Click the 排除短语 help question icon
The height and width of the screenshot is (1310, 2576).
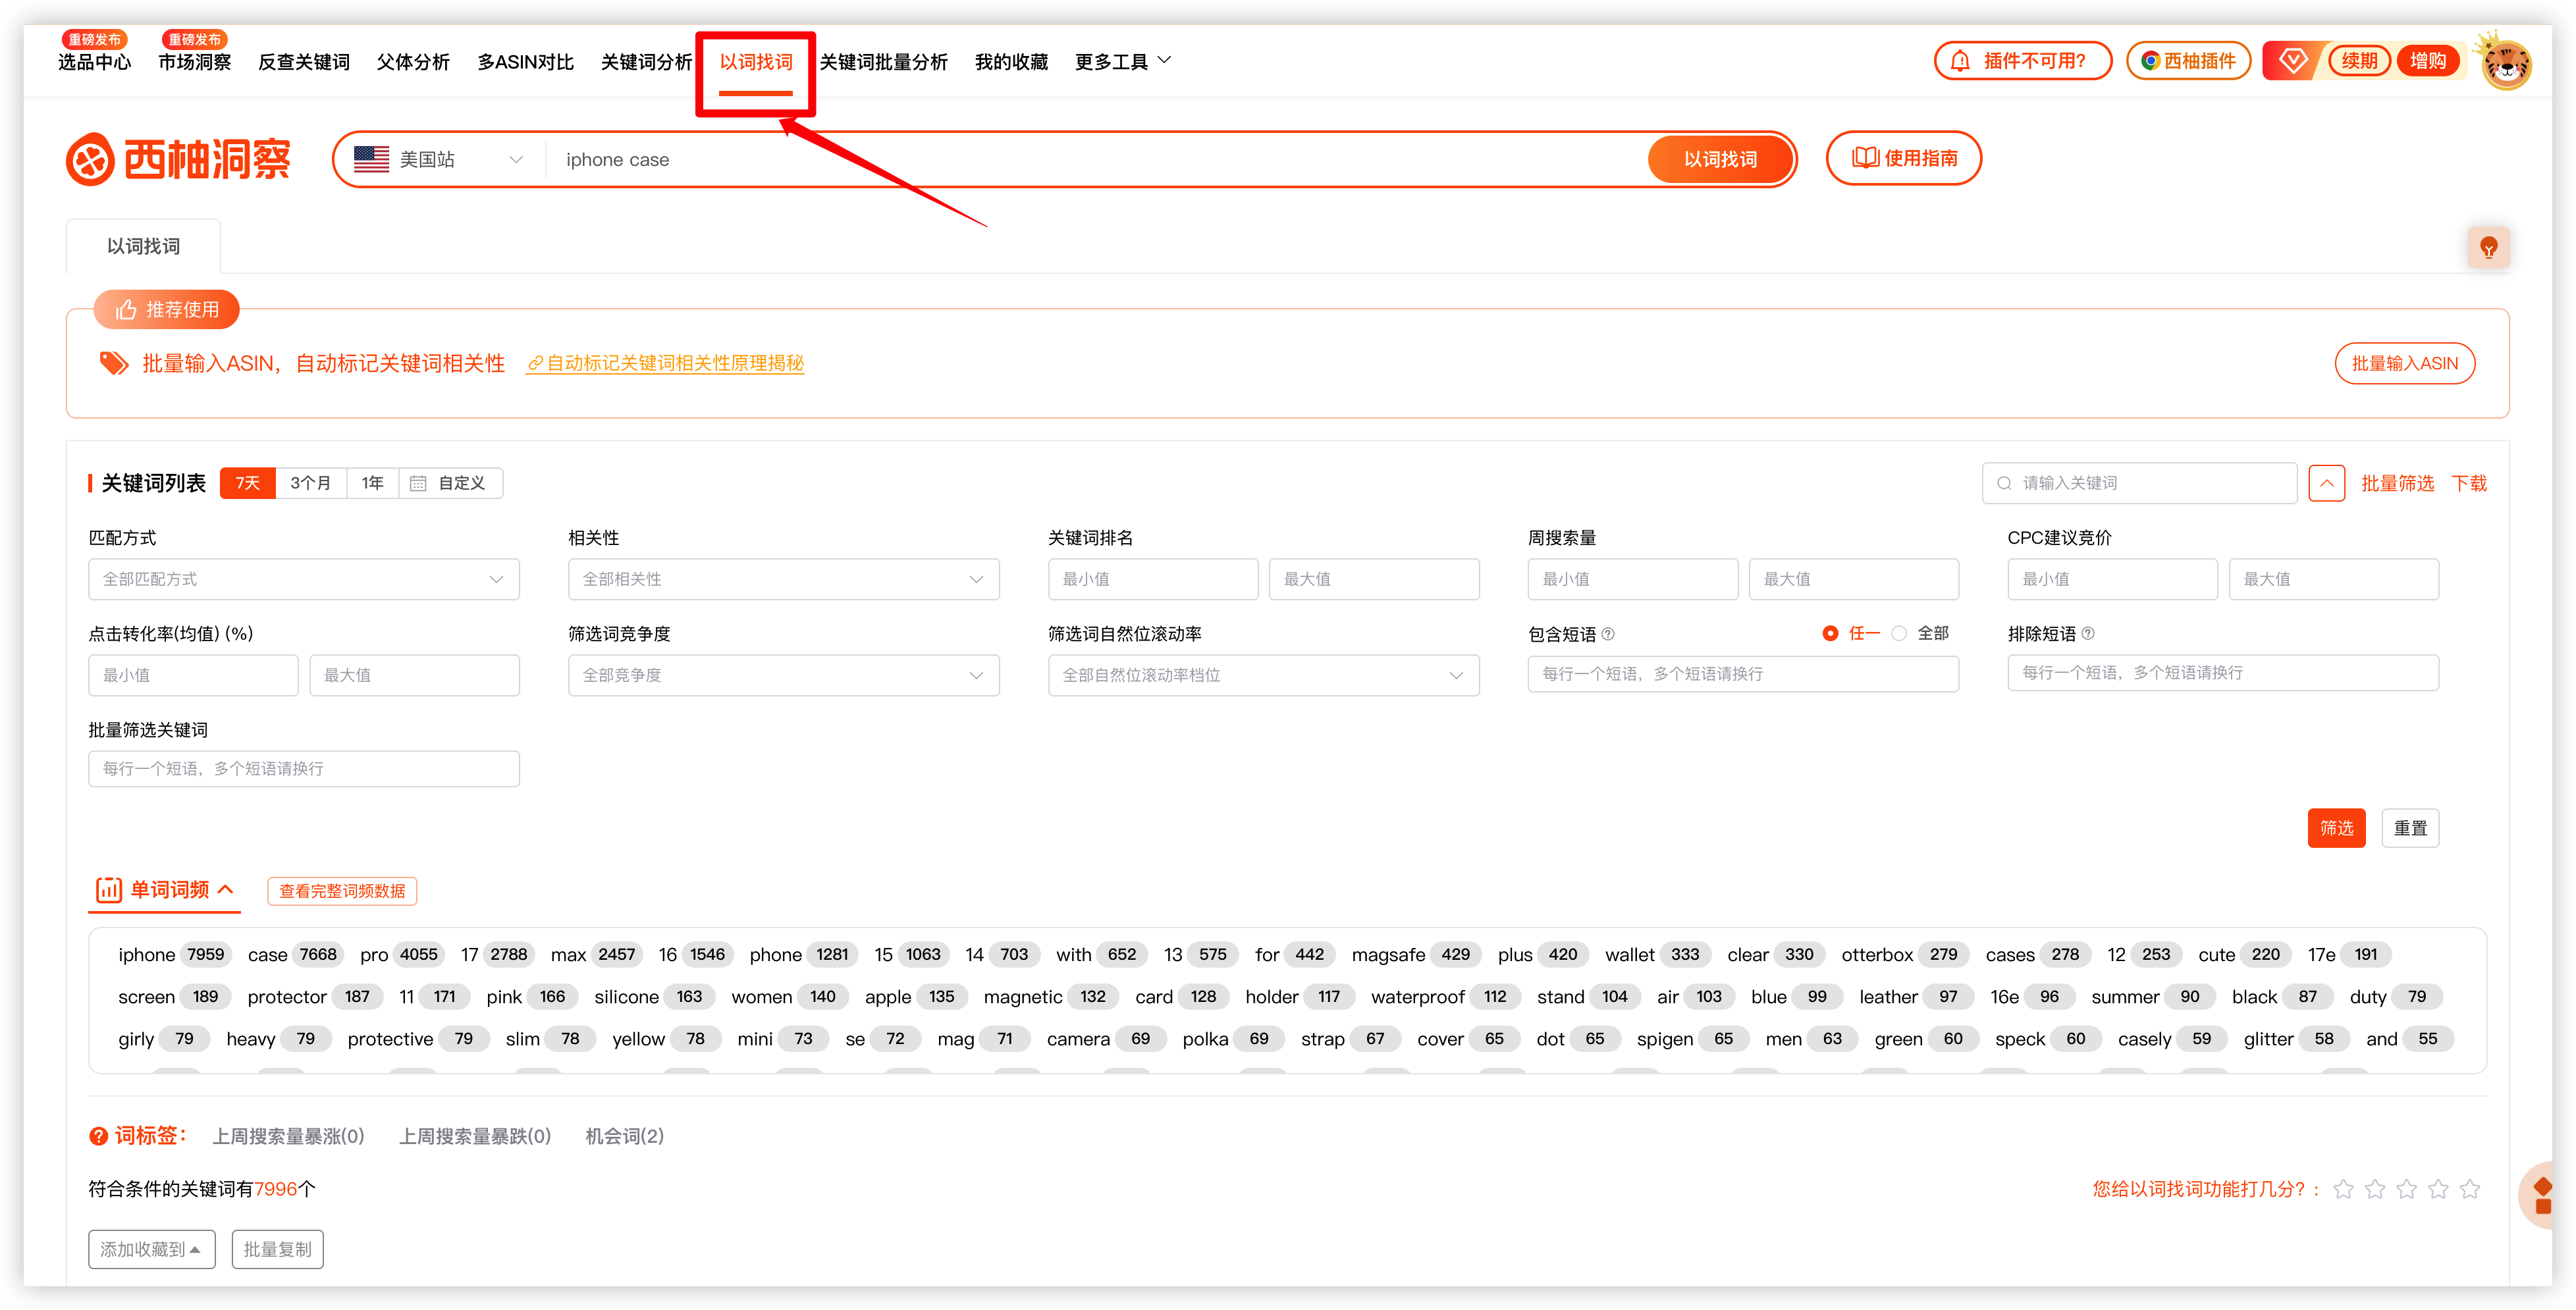2088,633
